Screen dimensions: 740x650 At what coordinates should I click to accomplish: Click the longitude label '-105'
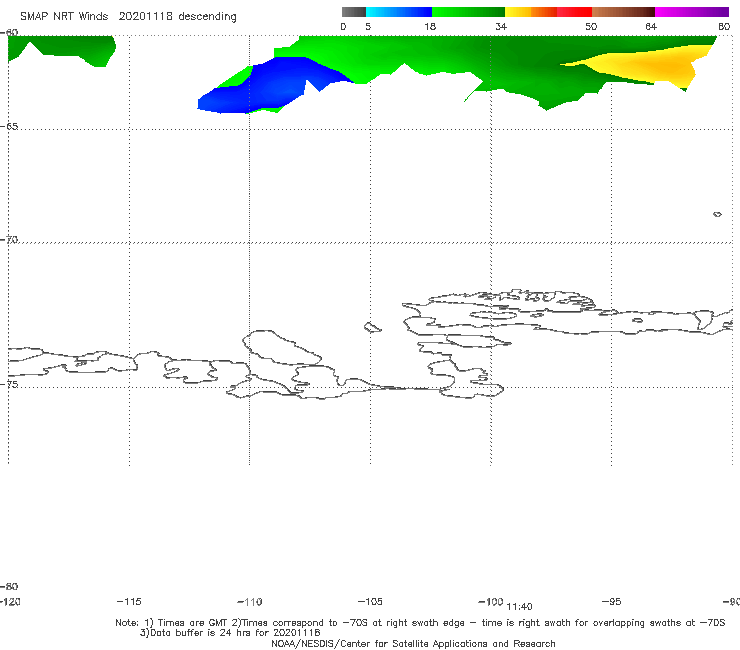coord(370,602)
